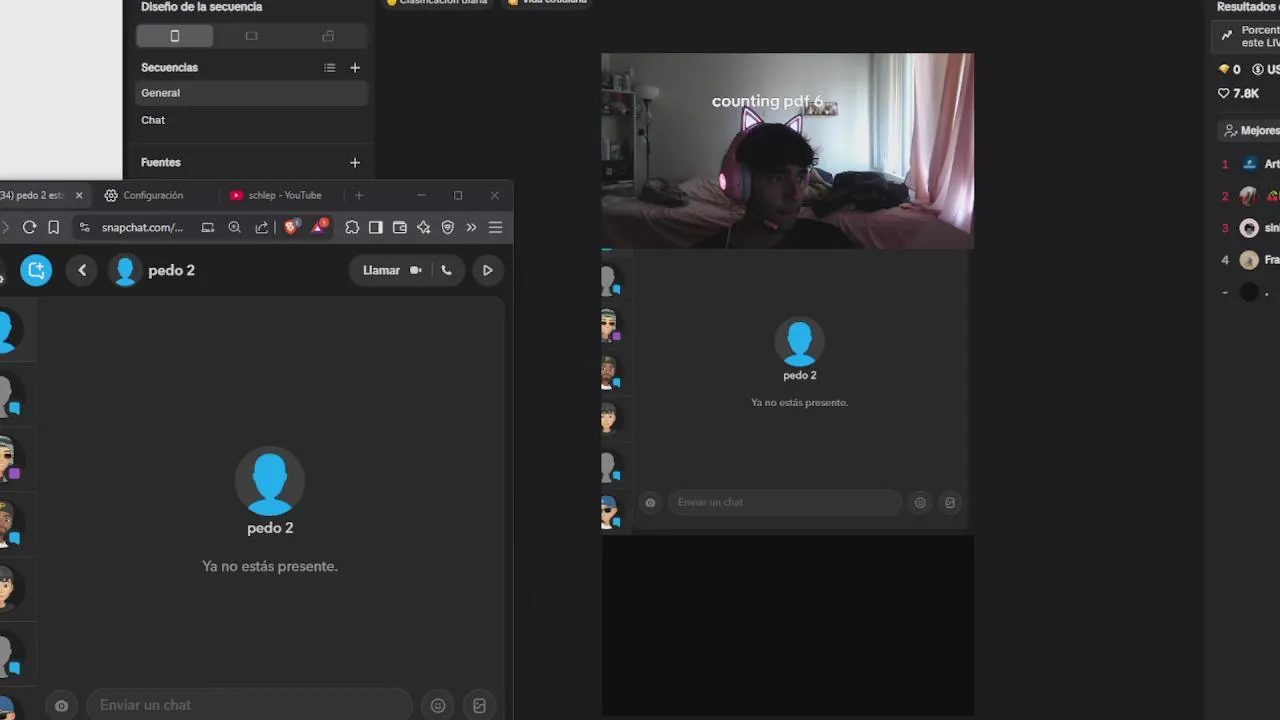
Task: Attach an image using the gallery icon
Action: tap(480, 705)
